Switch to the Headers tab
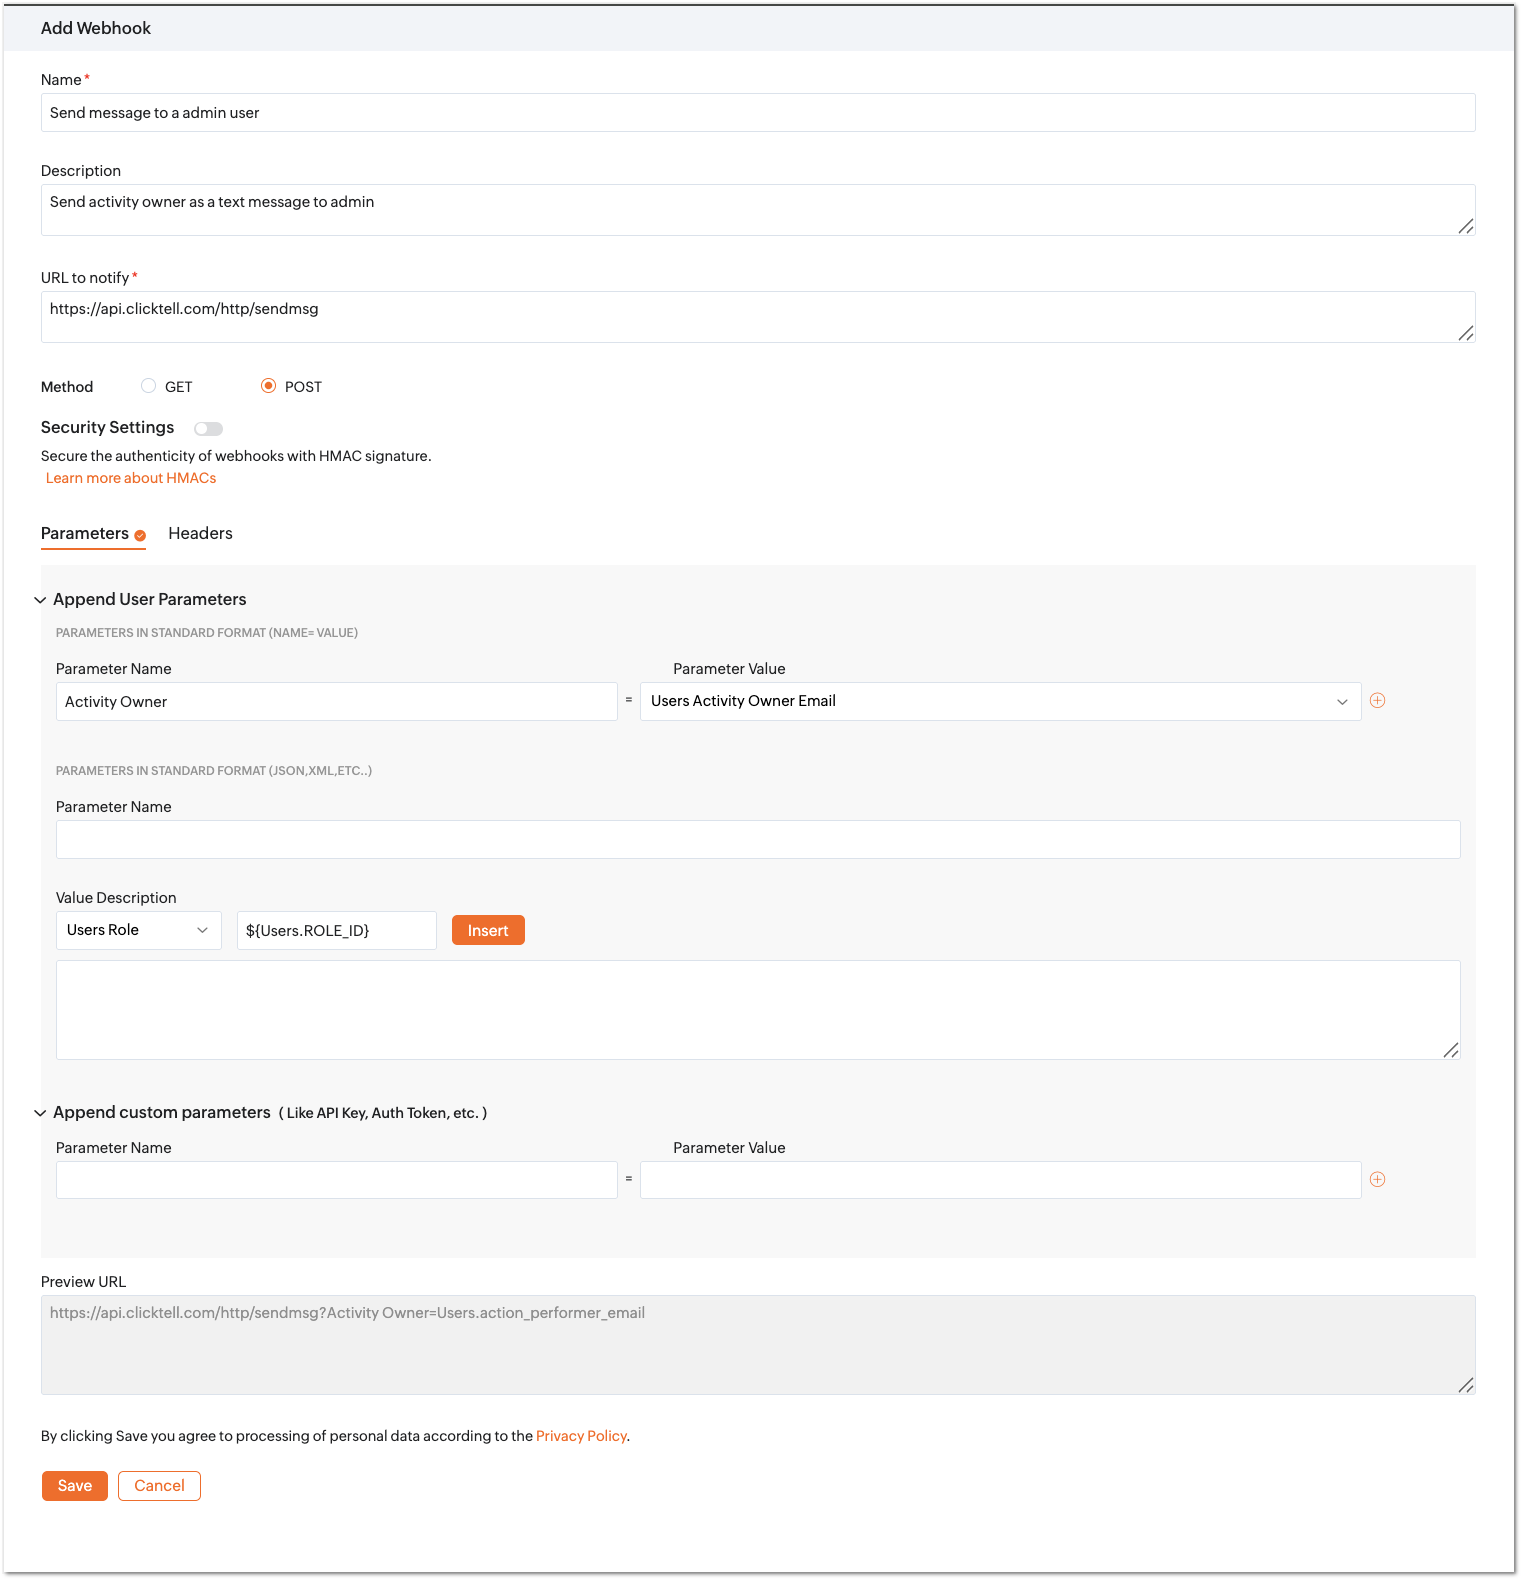This screenshot has width=1522, height=1580. [200, 534]
